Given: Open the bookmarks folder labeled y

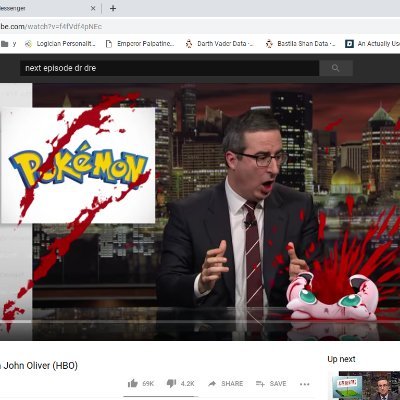Looking at the screenshot, I should pos(8,44).
